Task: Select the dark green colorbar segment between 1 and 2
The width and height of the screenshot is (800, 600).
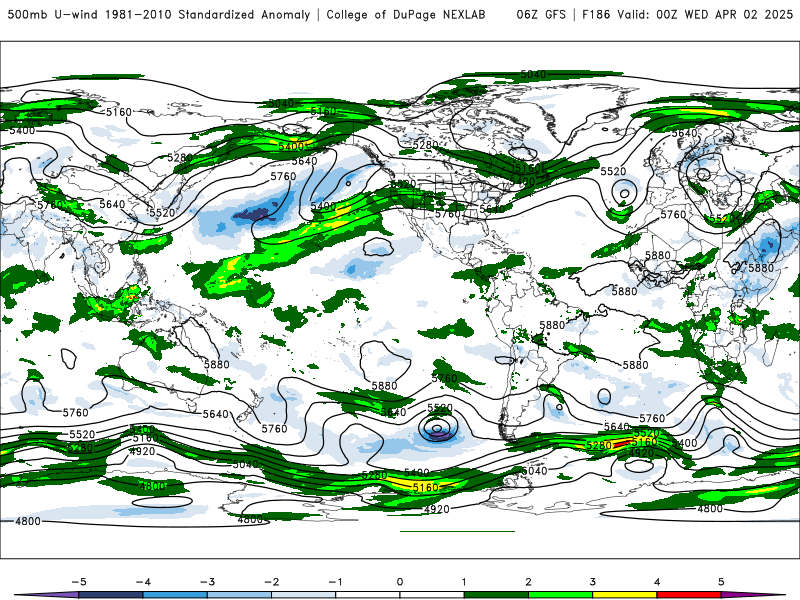Action: pos(496,595)
